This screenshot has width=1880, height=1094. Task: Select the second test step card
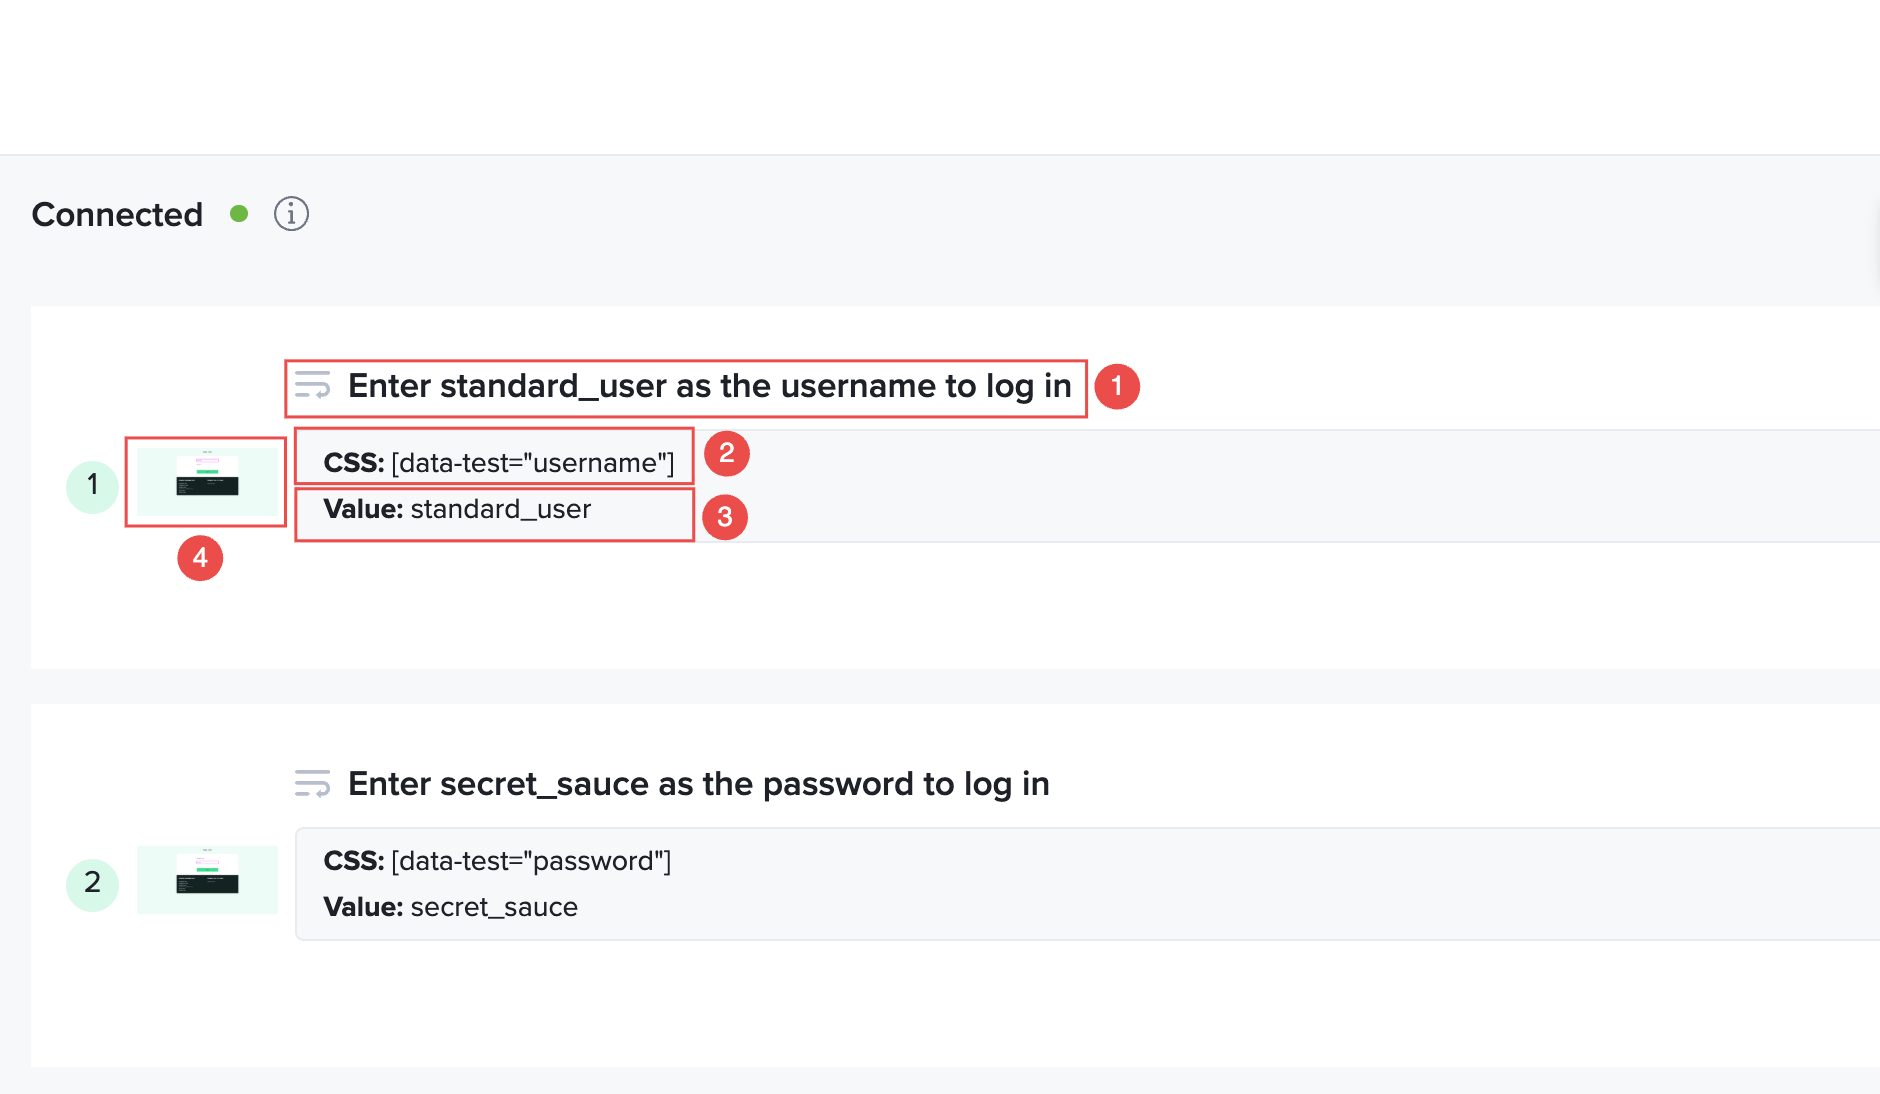click(955, 885)
